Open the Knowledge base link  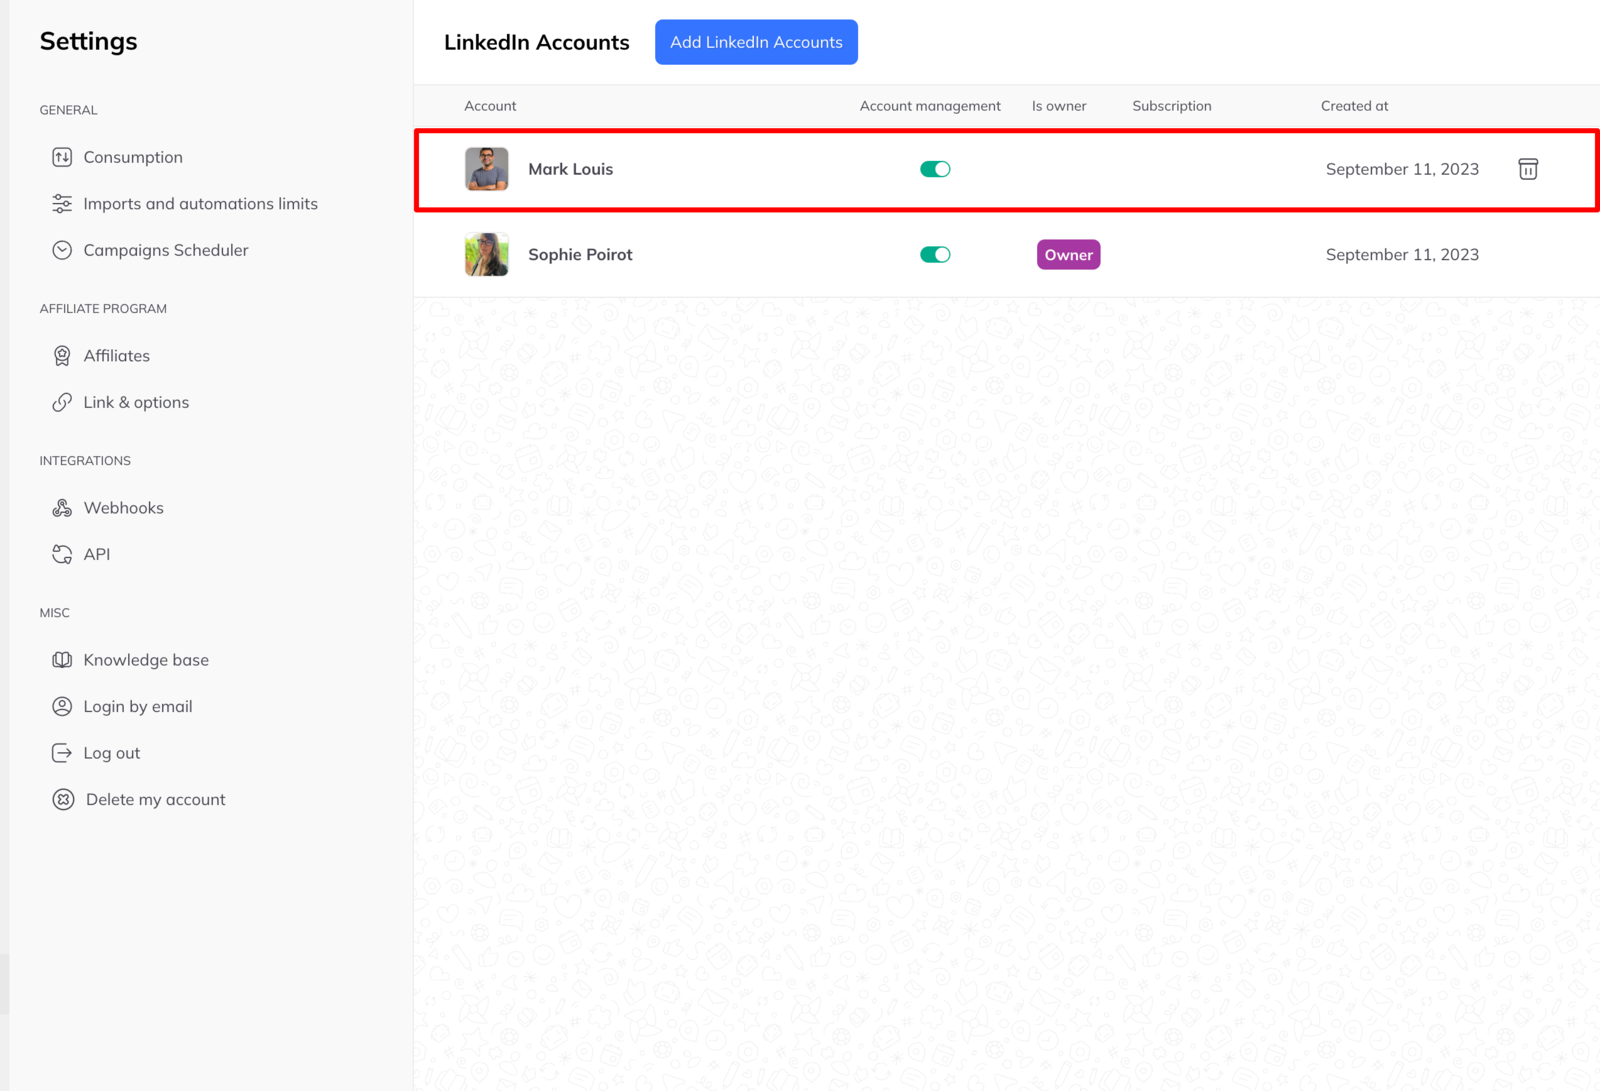coord(146,660)
